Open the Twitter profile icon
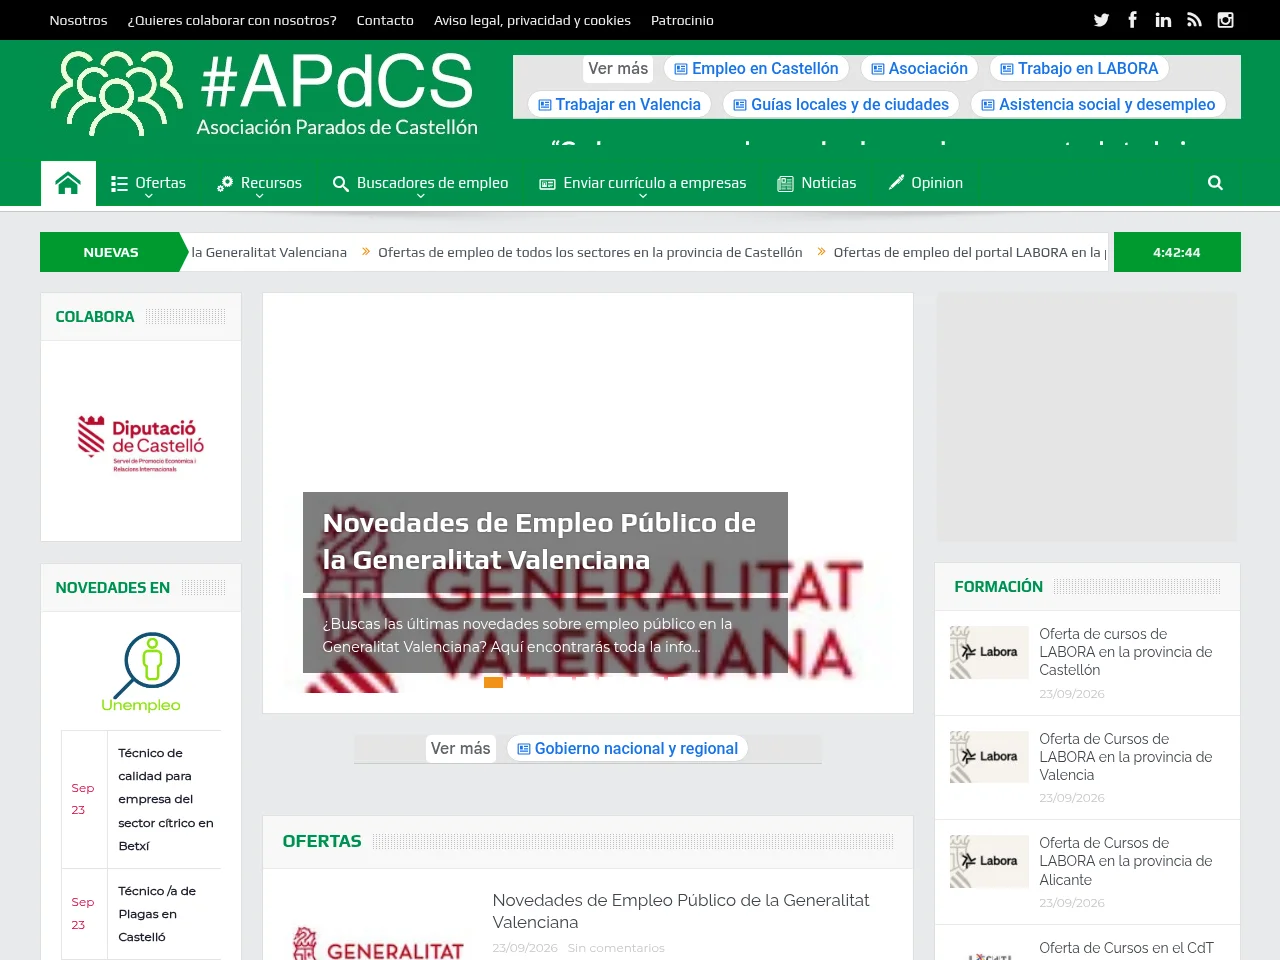This screenshot has width=1280, height=960. pos(1101,20)
